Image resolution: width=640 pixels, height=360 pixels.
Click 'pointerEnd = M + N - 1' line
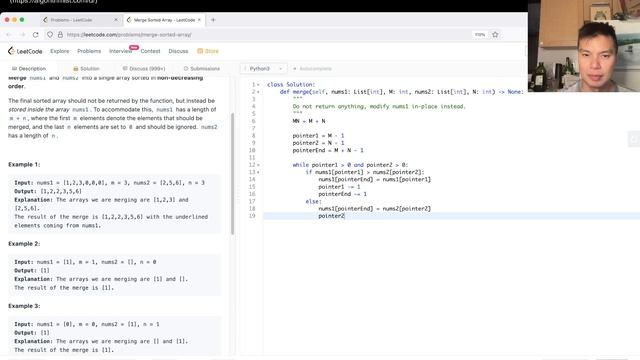pos(328,151)
